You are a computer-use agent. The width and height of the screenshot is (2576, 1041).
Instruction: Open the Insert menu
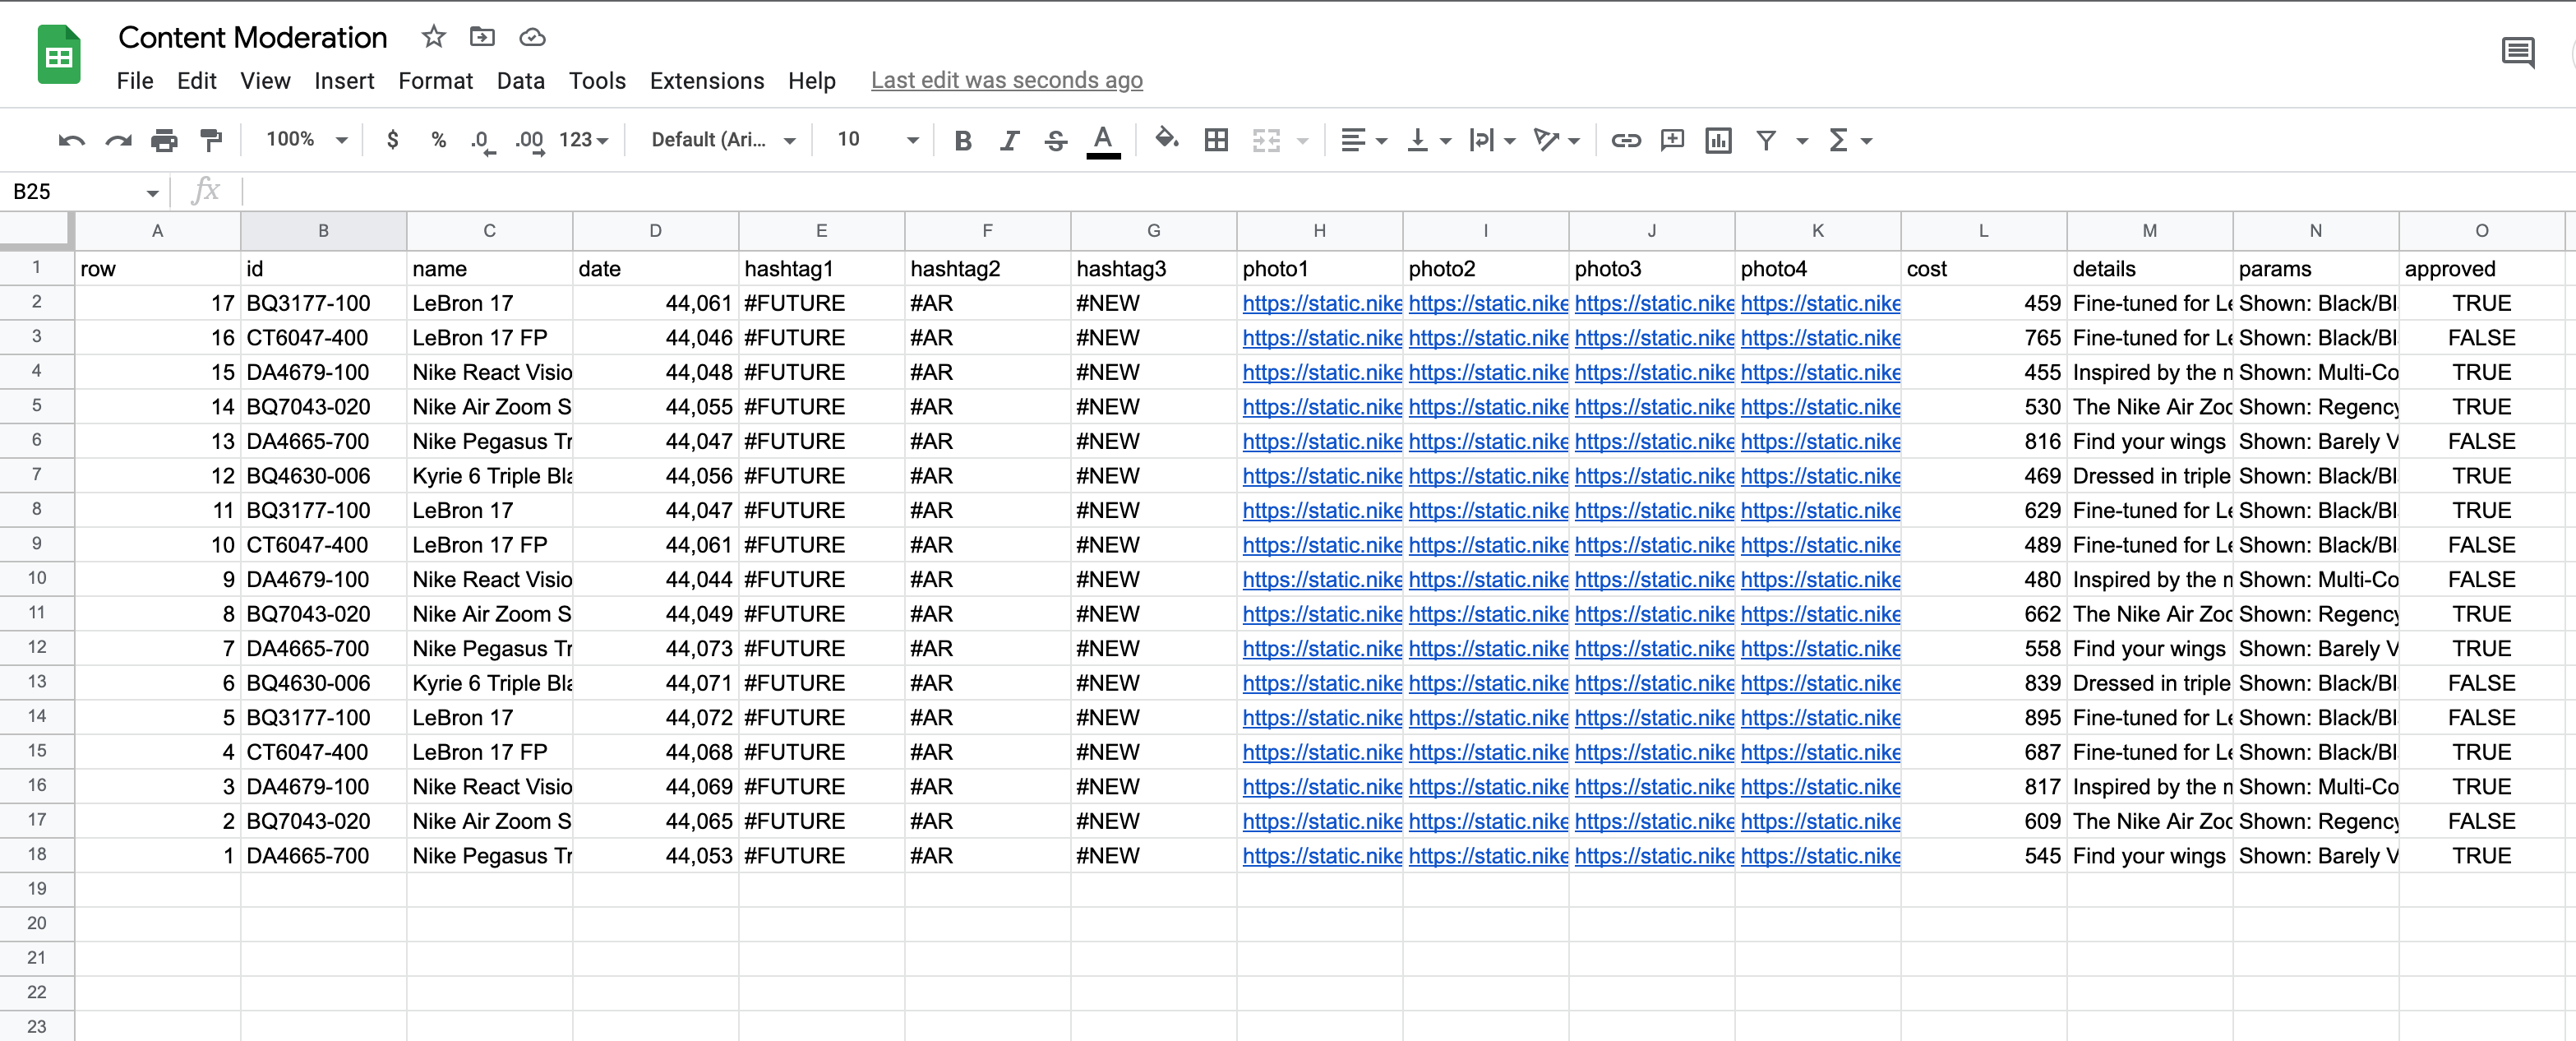pyautogui.click(x=344, y=81)
